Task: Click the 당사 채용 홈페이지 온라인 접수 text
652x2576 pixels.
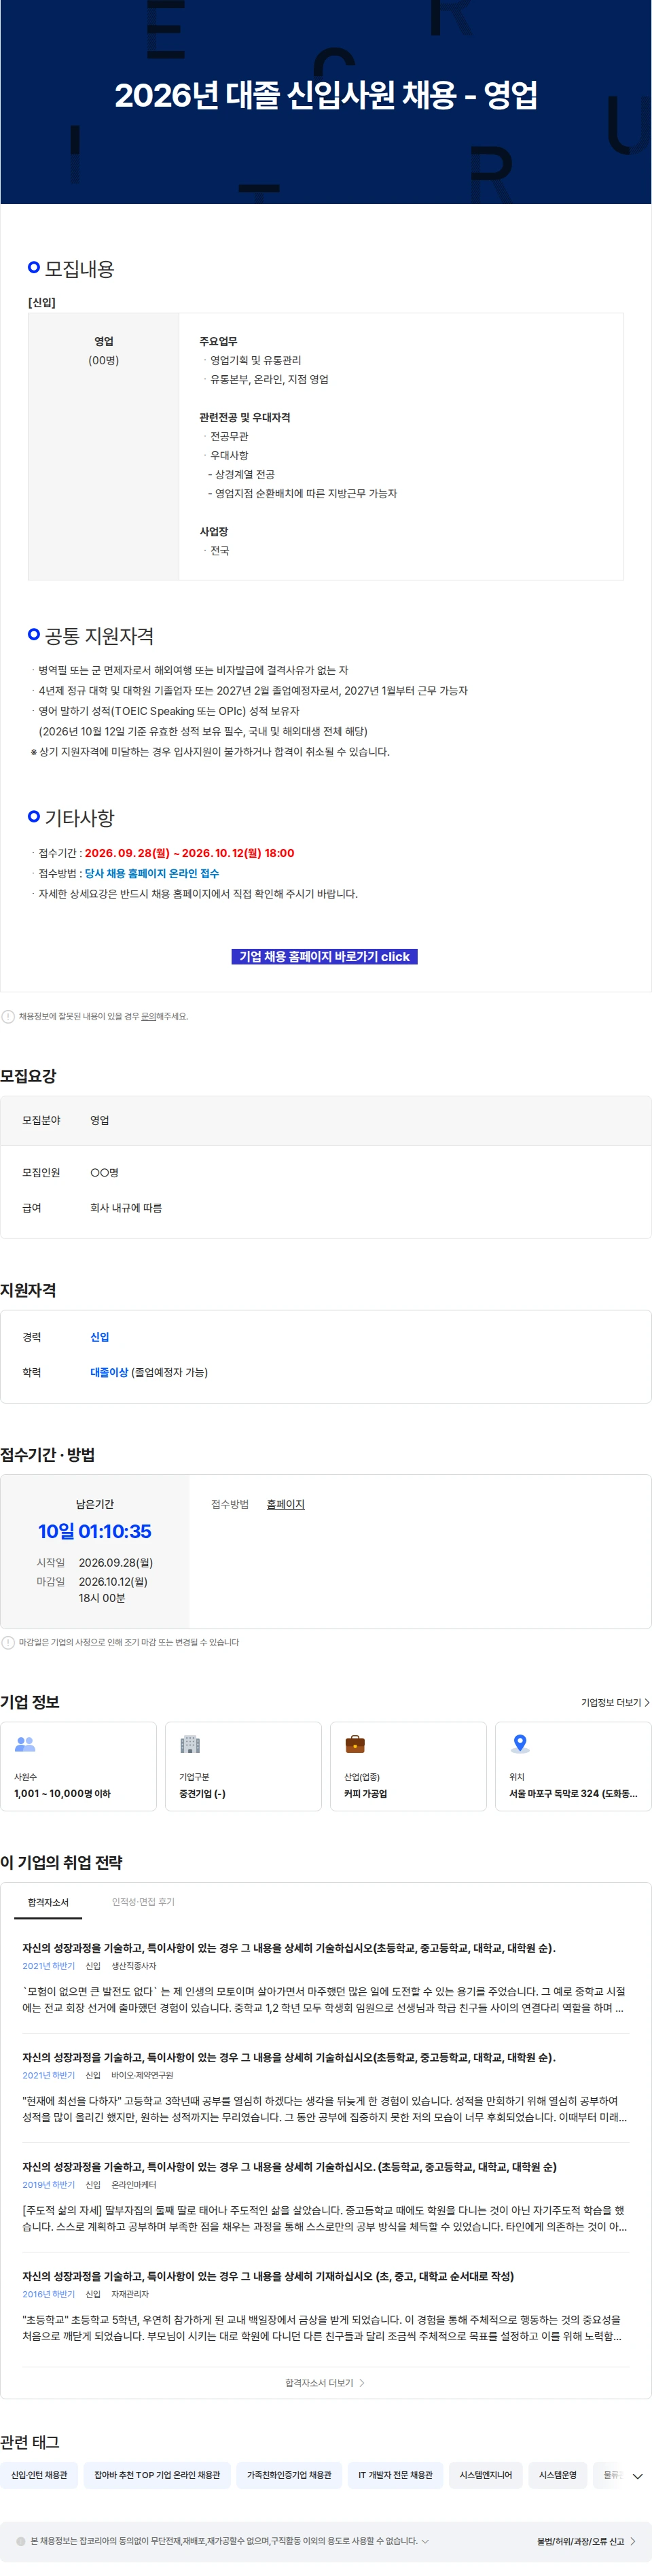Action: coord(151,873)
